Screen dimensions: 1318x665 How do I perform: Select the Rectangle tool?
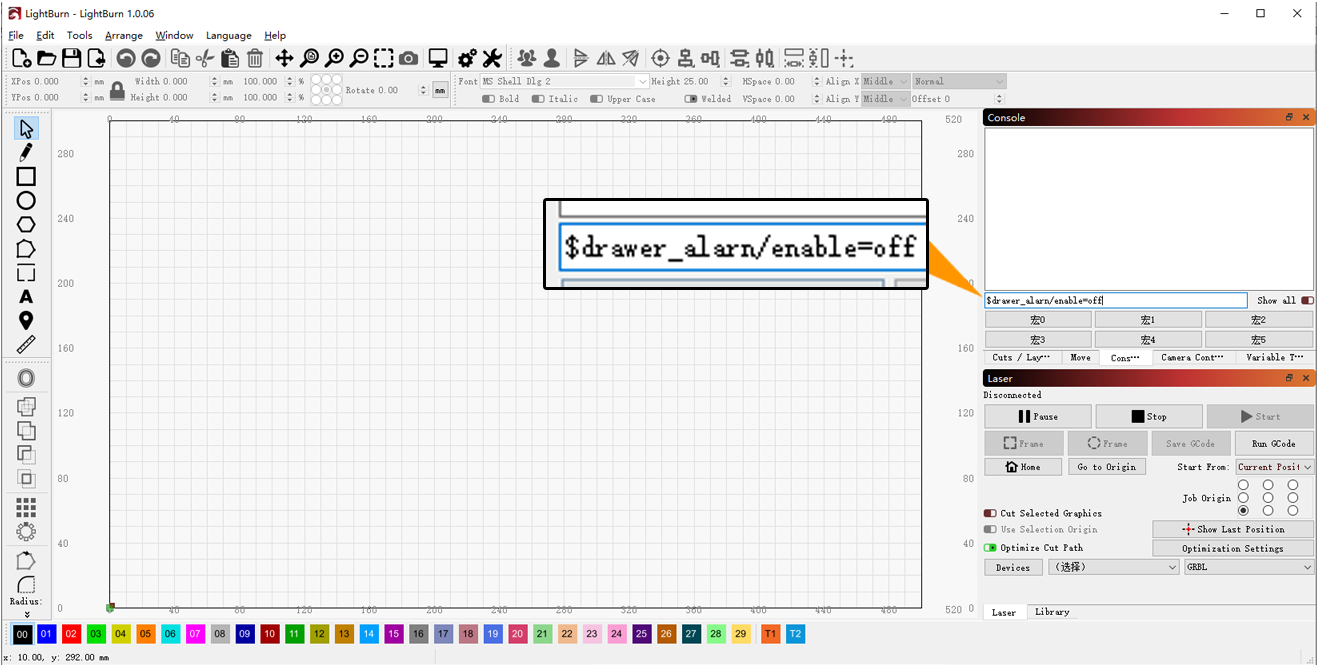point(26,176)
